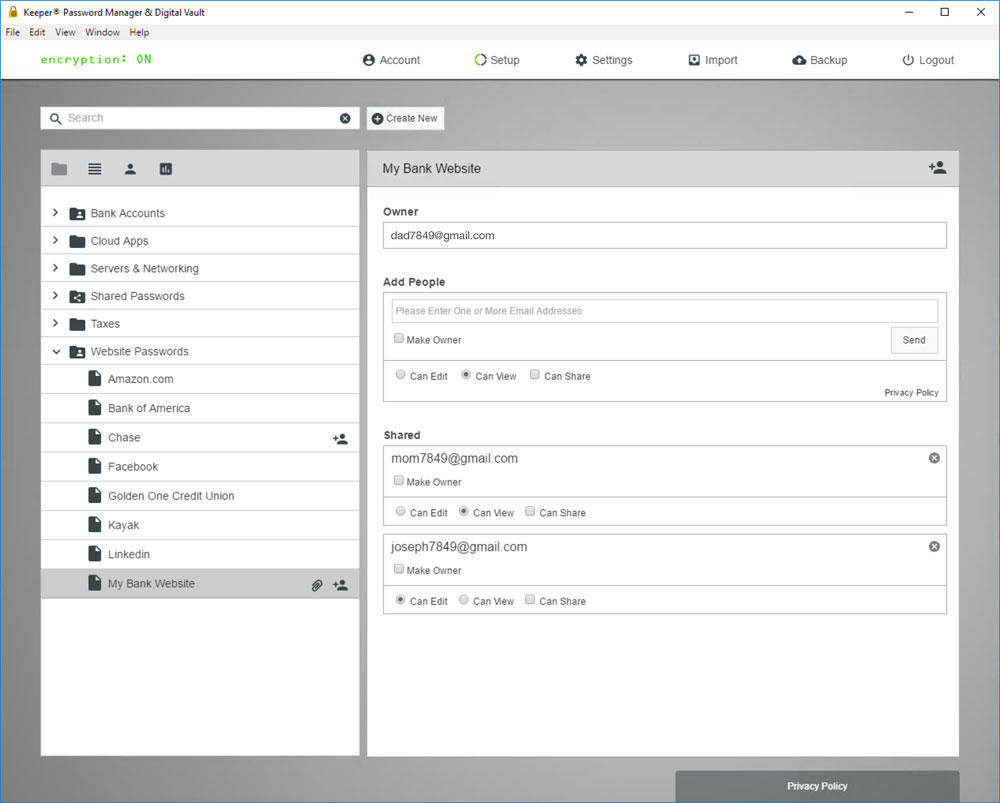This screenshot has width=1000, height=803.
Task: Open the View menu
Action: 65,33
